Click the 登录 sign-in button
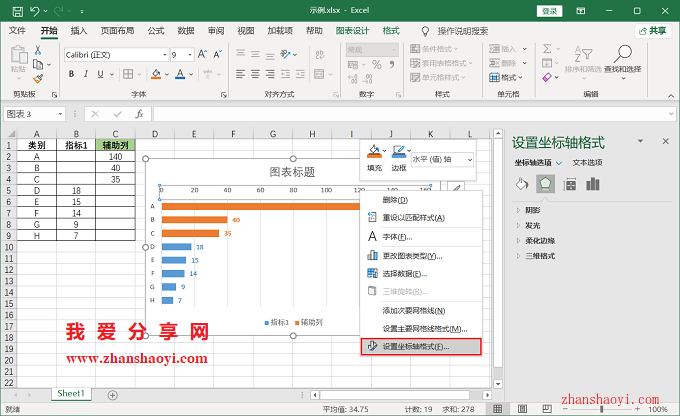 coord(549,11)
